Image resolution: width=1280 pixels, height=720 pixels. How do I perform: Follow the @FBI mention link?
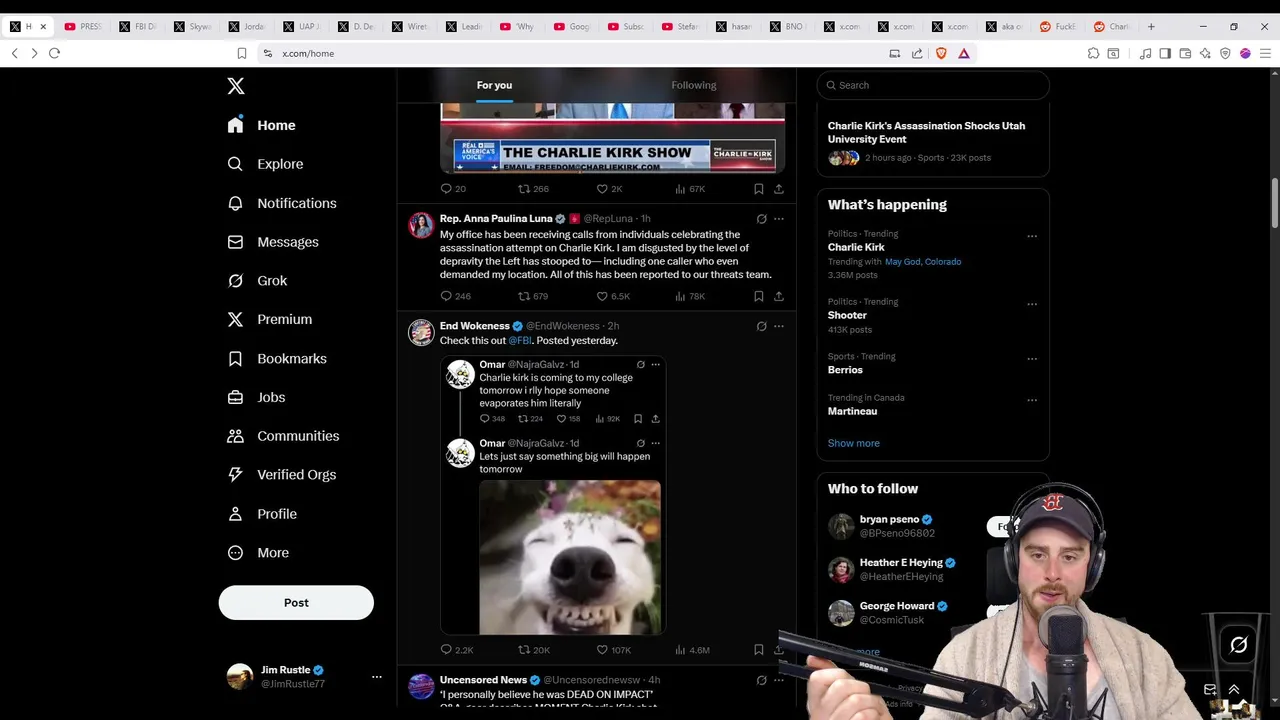pyautogui.click(x=520, y=341)
